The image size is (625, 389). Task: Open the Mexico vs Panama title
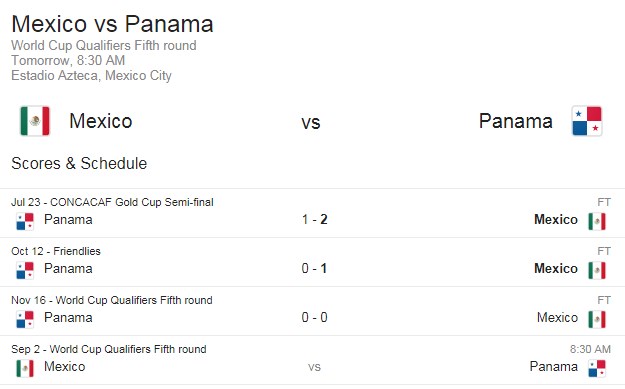click(112, 24)
